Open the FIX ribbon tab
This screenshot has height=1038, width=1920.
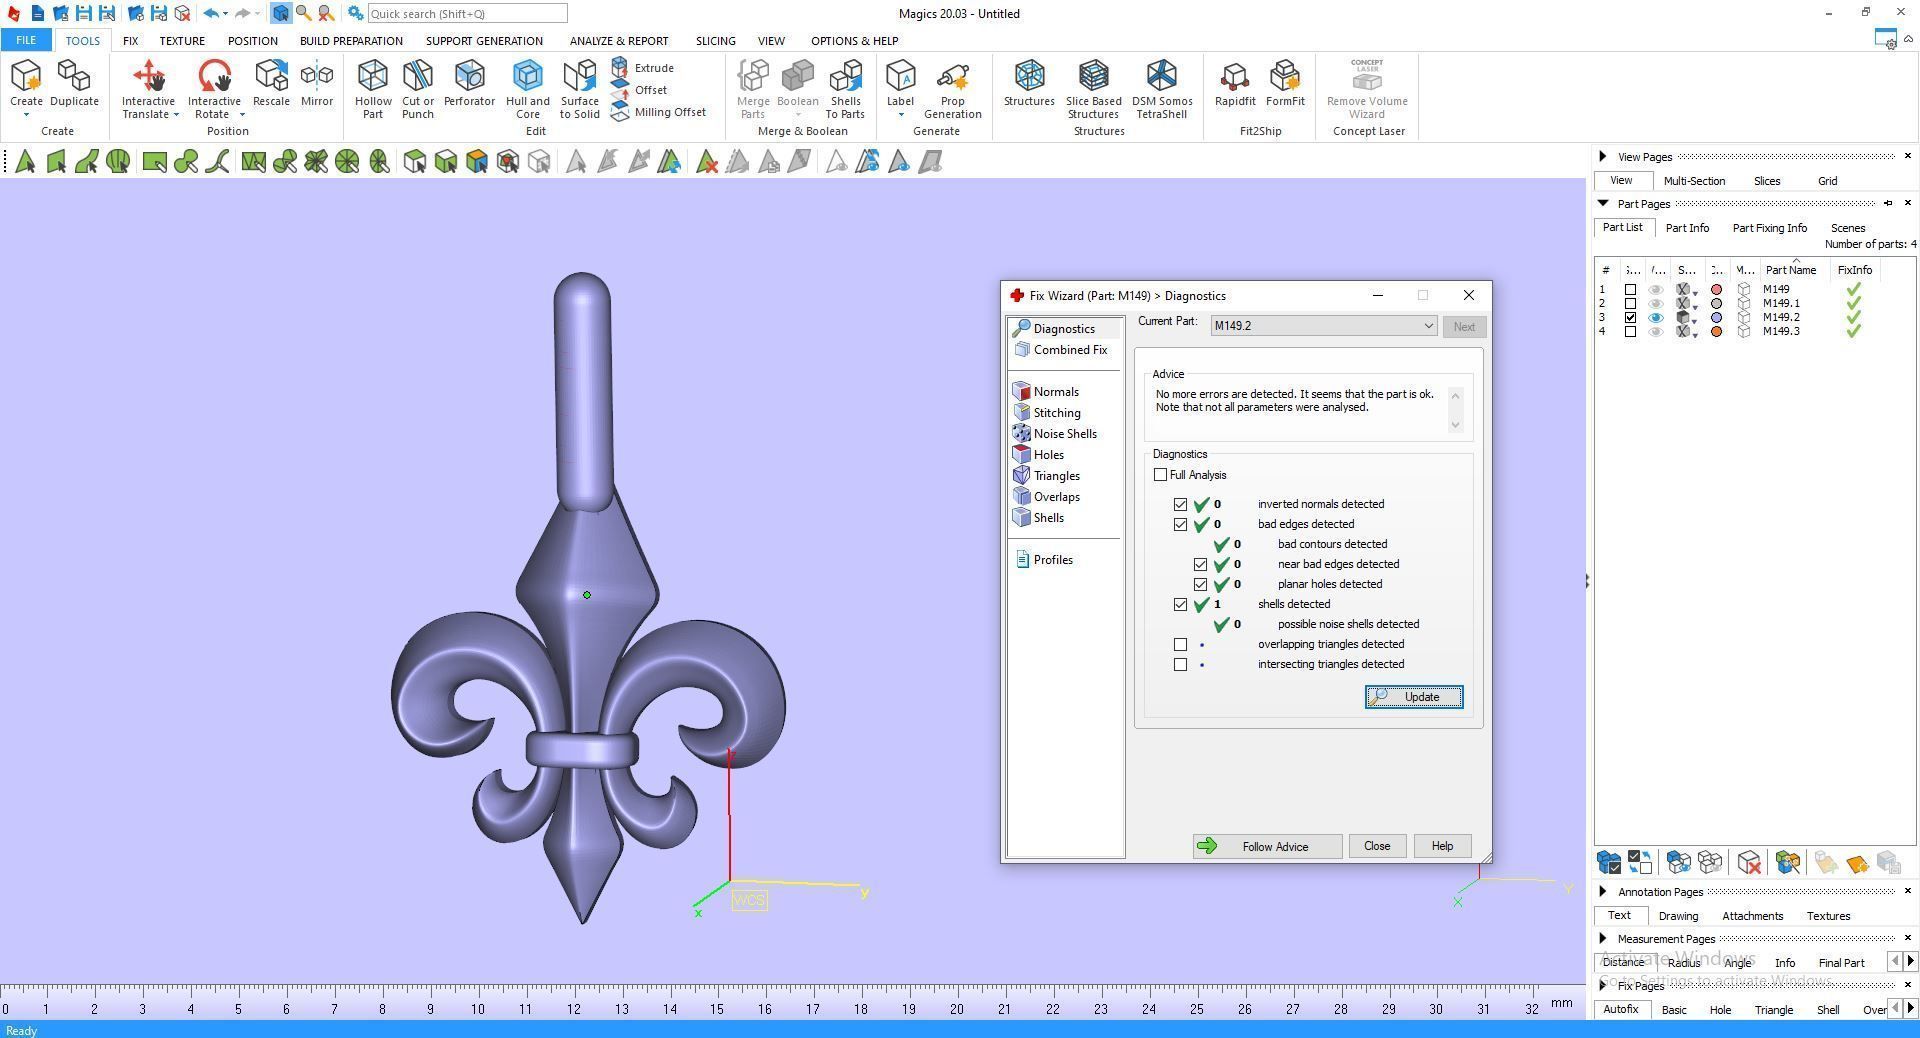(x=130, y=41)
